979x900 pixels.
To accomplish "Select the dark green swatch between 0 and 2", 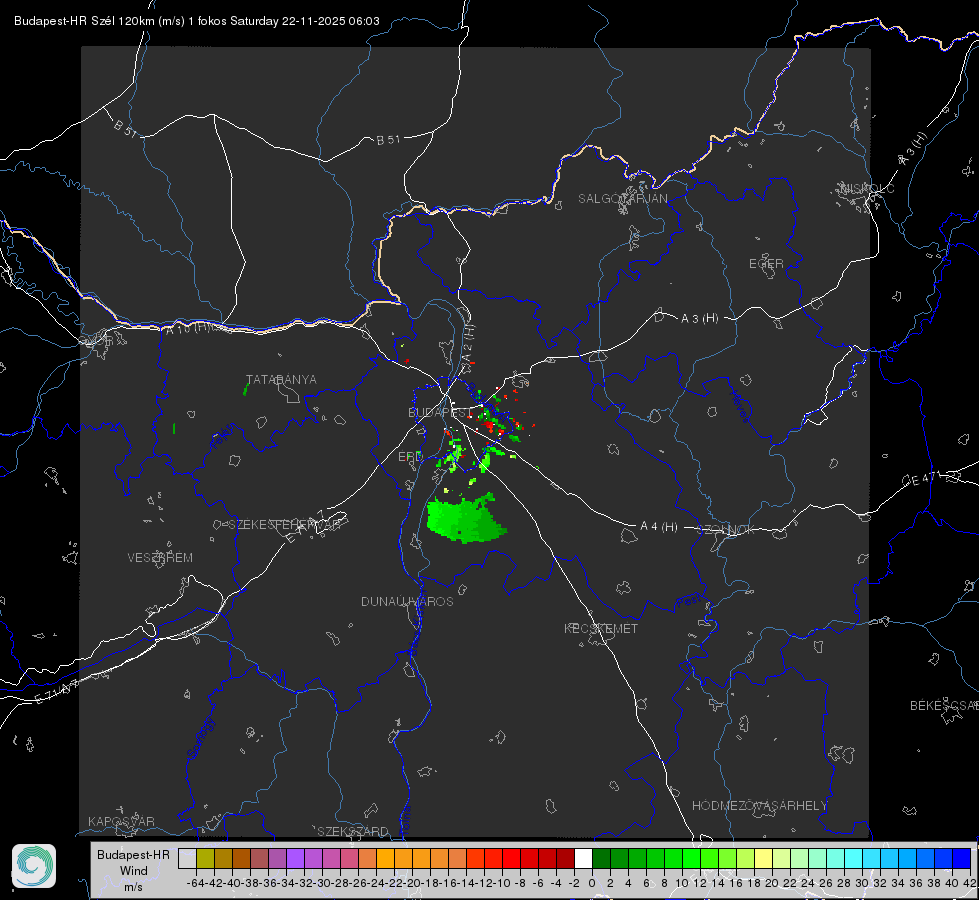I will pyautogui.click(x=601, y=858).
